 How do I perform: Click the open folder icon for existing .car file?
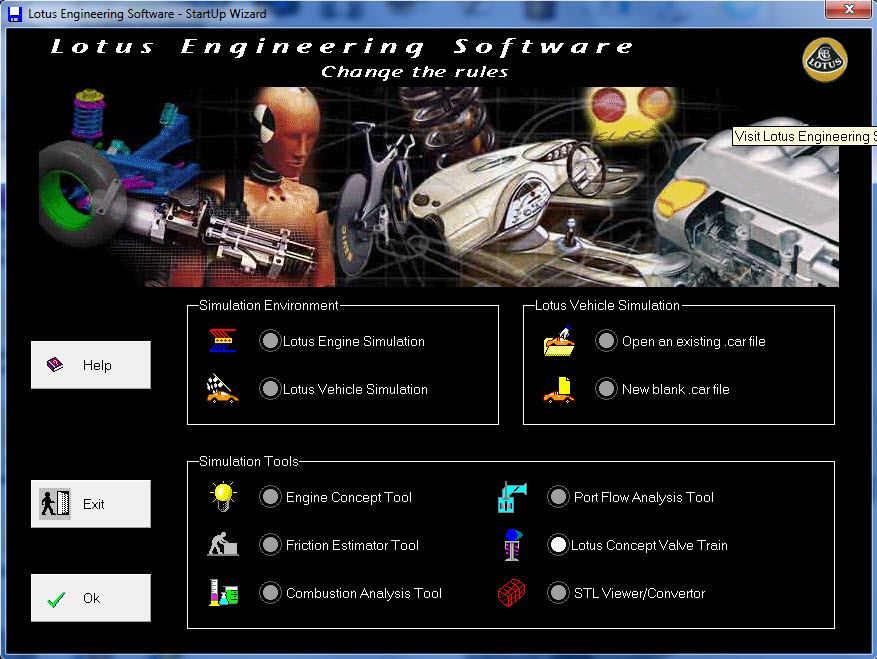click(x=559, y=340)
